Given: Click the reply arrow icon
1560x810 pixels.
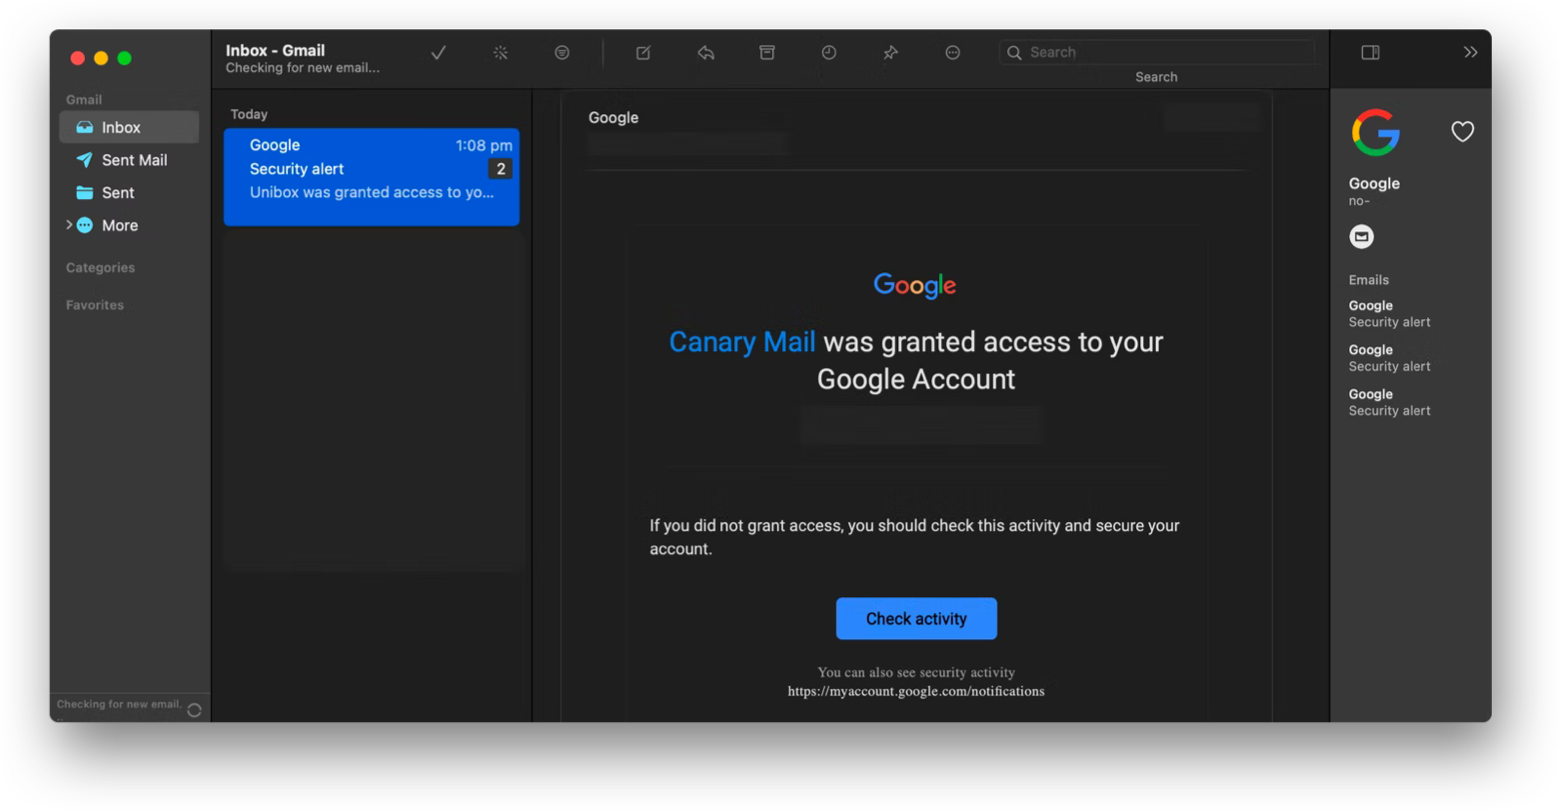Looking at the screenshot, I should (706, 53).
